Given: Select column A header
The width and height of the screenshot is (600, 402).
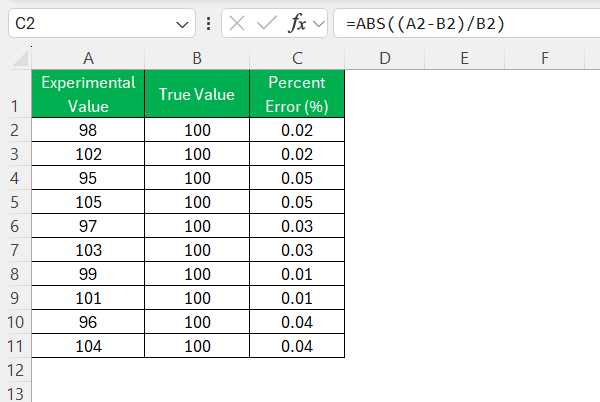Looking at the screenshot, I should (x=88, y=59).
